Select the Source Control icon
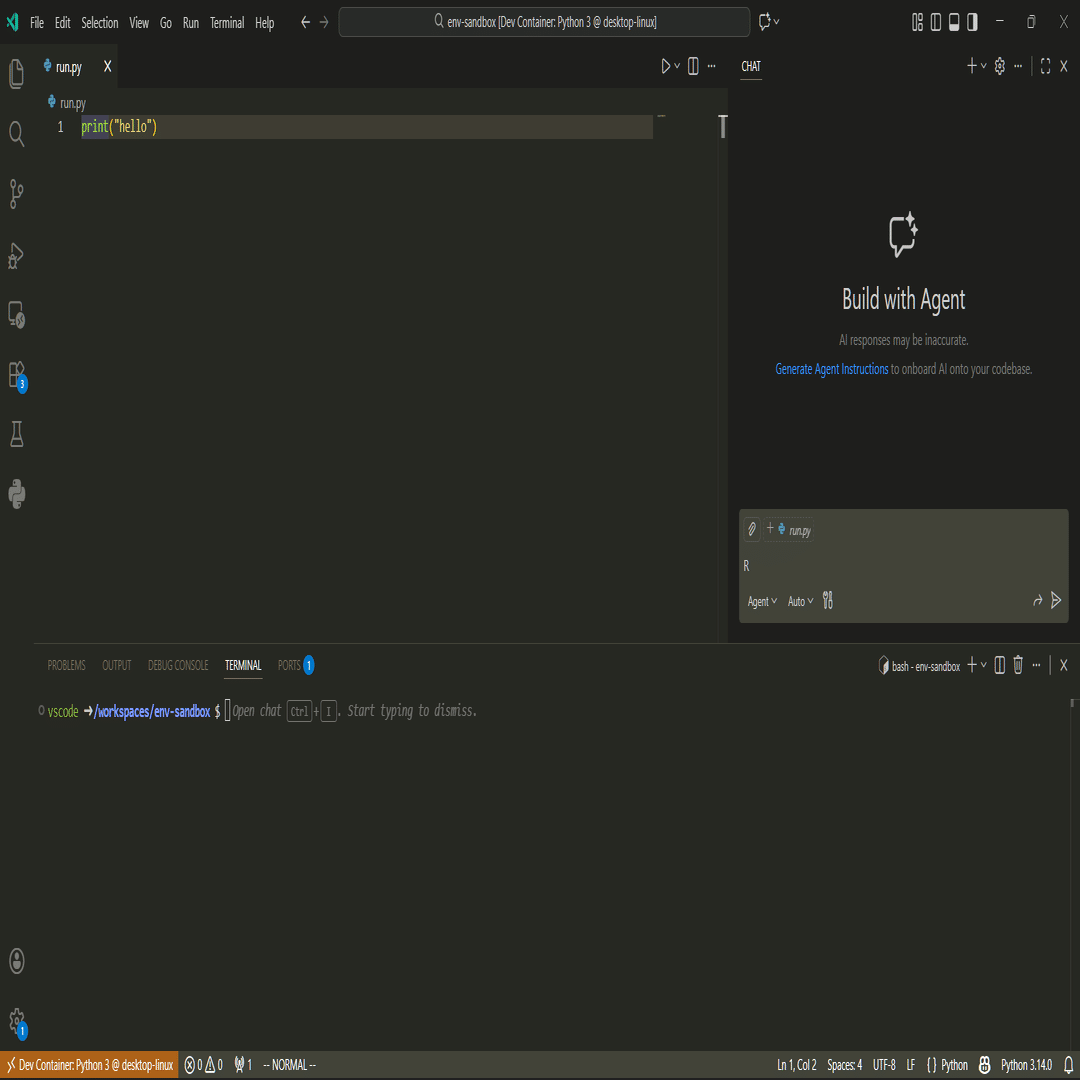 tap(16, 194)
